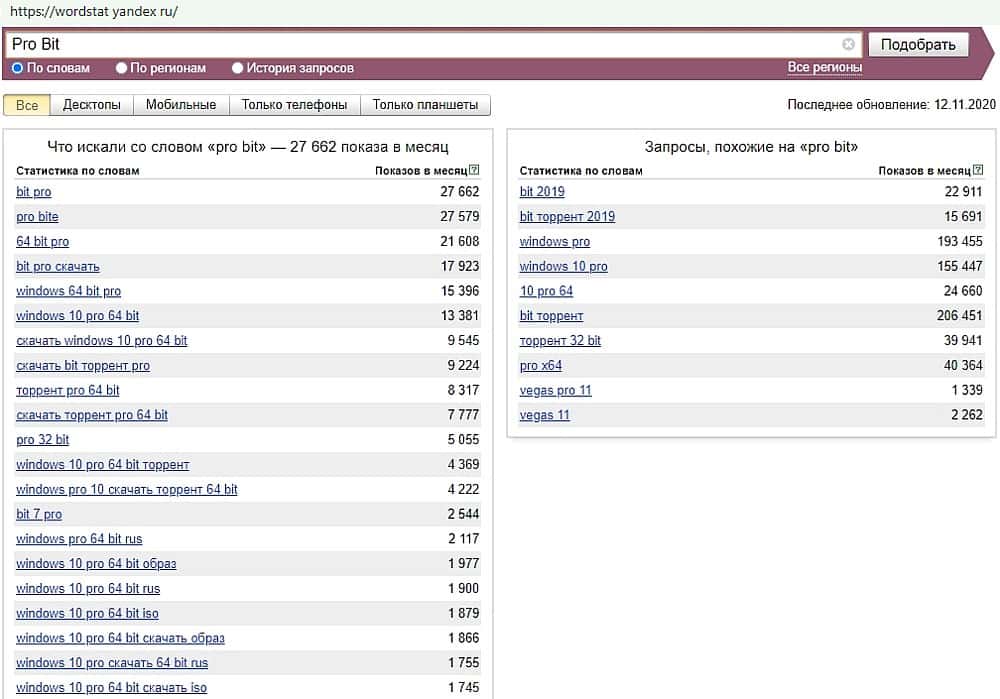The height and width of the screenshot is (699, 1000).
Task: Open 'windows 10 pro 64 bit' link
Action: click(78, 316)
